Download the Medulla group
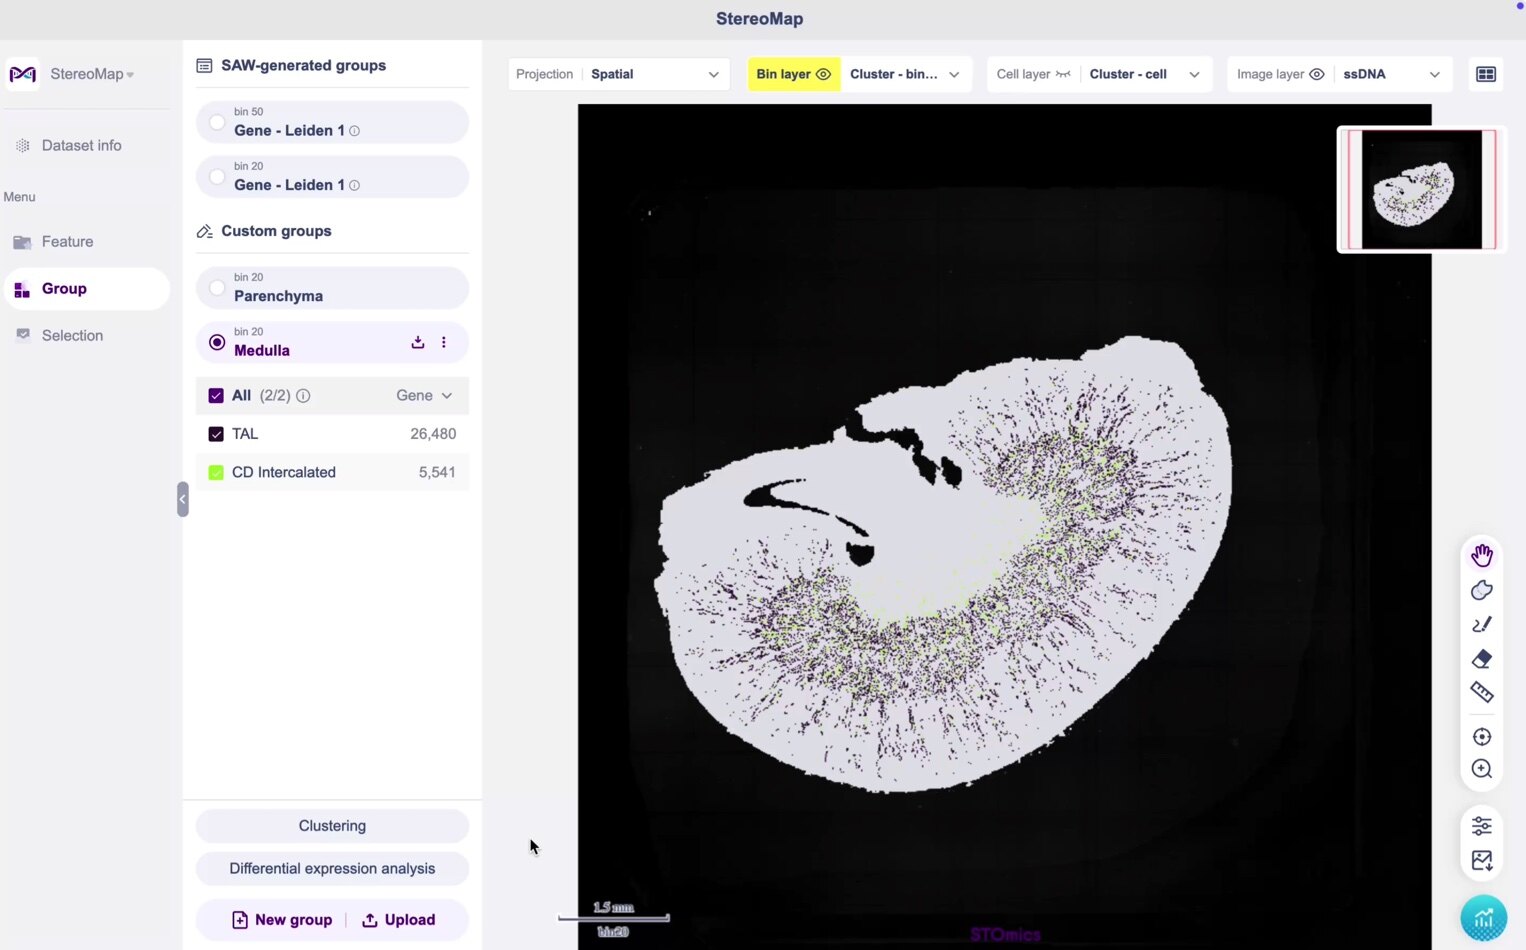 pos(418,342)
